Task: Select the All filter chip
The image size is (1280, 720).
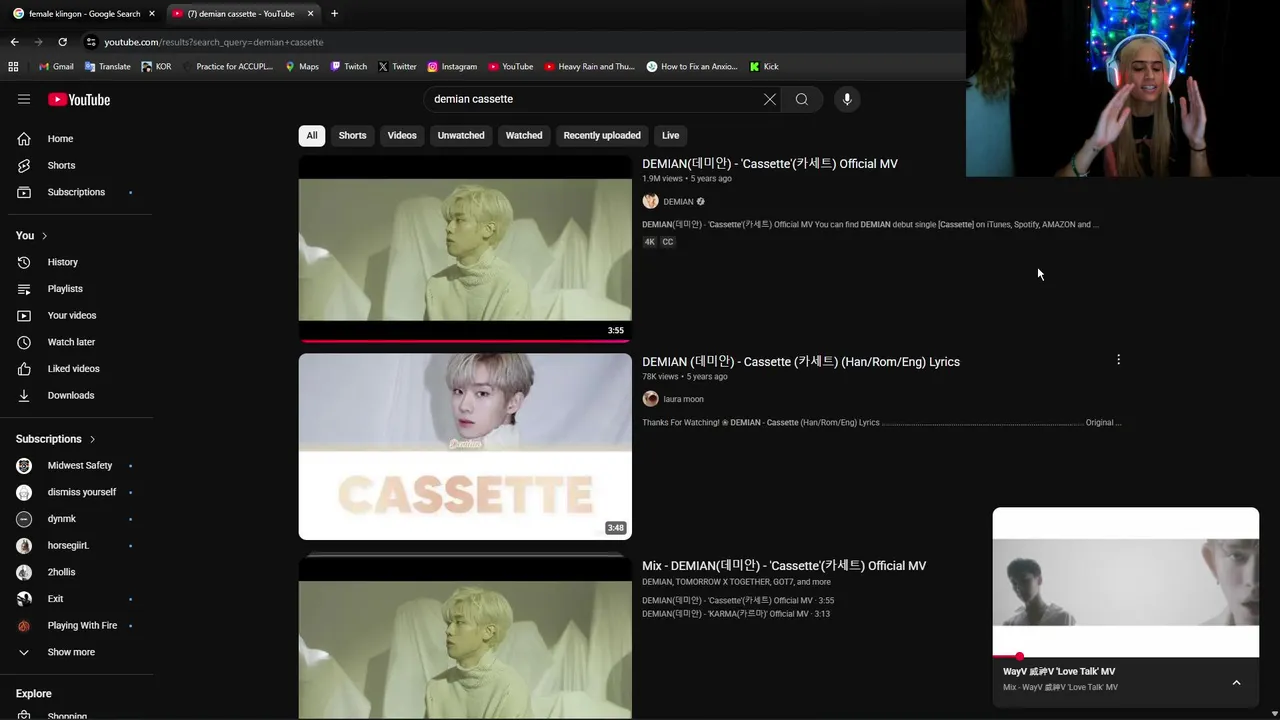Action: [x=312, y=135]
